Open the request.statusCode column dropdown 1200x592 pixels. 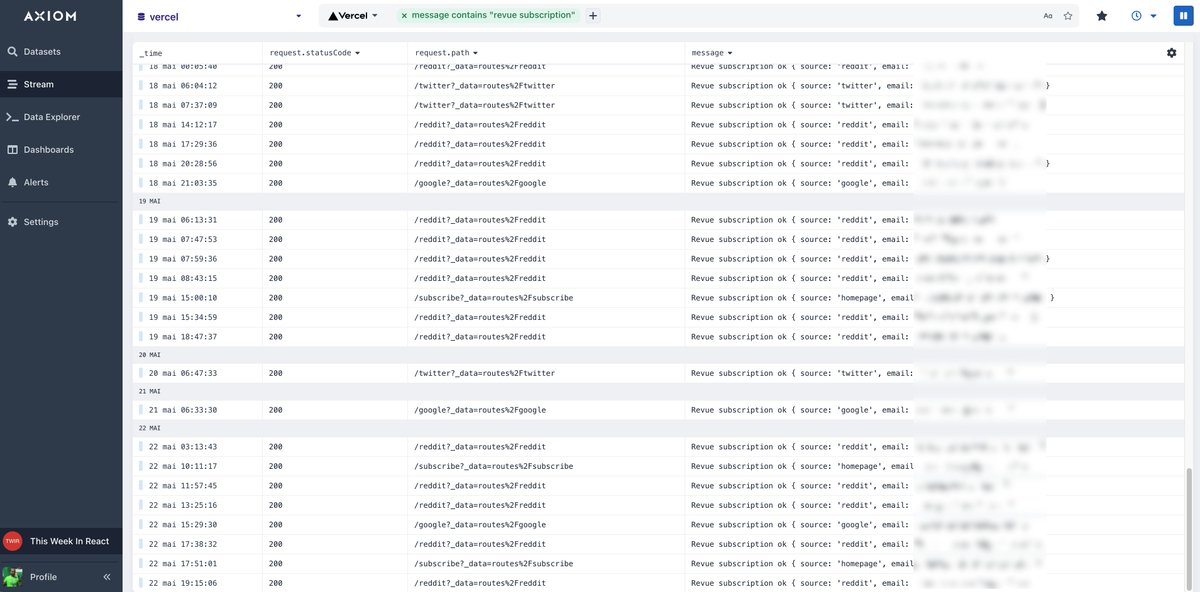tap(358, 52)
